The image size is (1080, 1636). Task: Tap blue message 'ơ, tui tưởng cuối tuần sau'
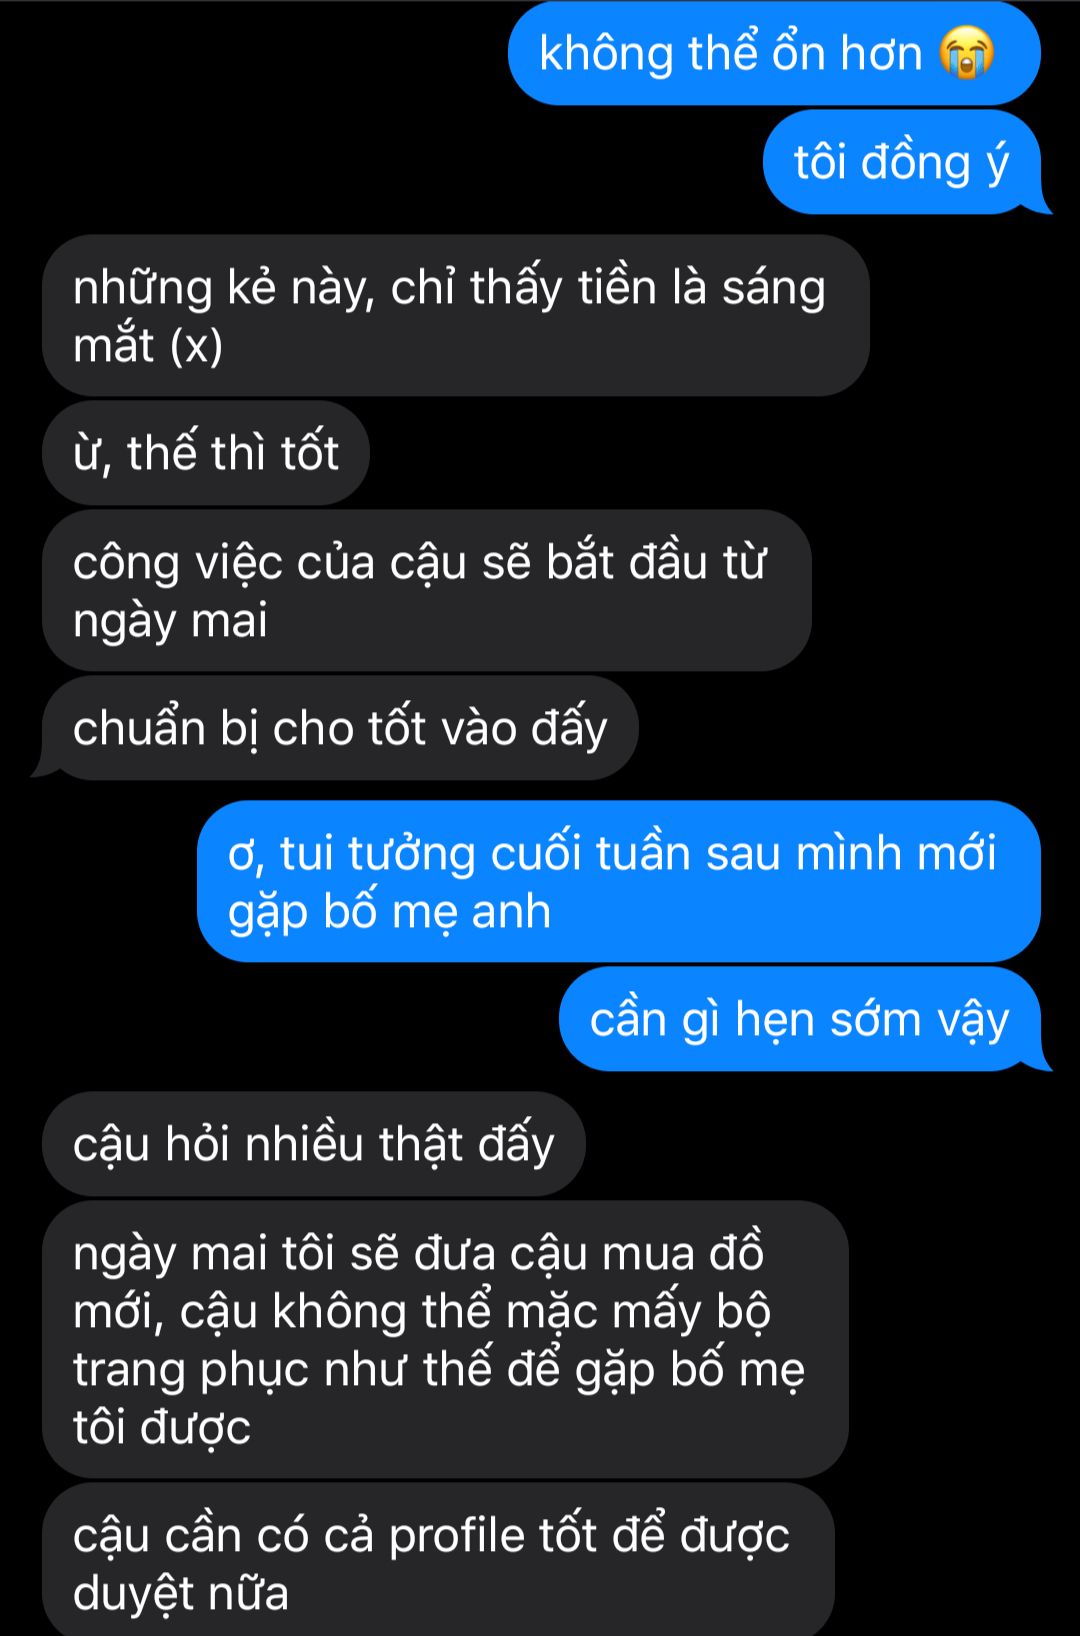[619, 881]
